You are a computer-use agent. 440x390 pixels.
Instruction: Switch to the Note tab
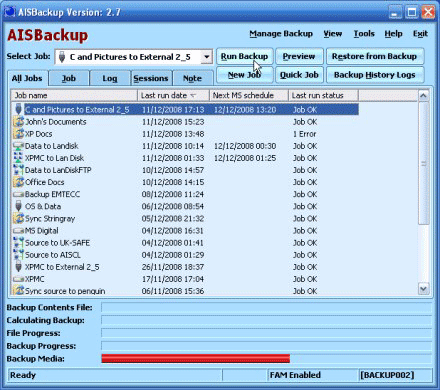click(192, 79)
